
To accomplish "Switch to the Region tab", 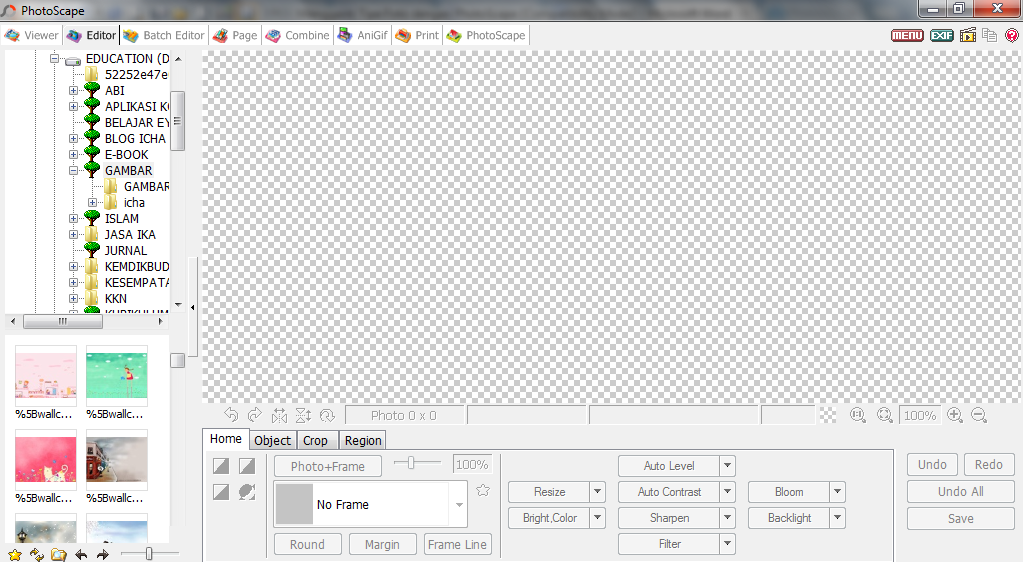I will point(363,441).
